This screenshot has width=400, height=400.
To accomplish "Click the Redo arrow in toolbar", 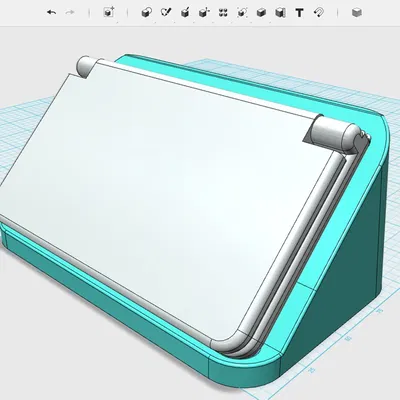I will coord(70,13).
